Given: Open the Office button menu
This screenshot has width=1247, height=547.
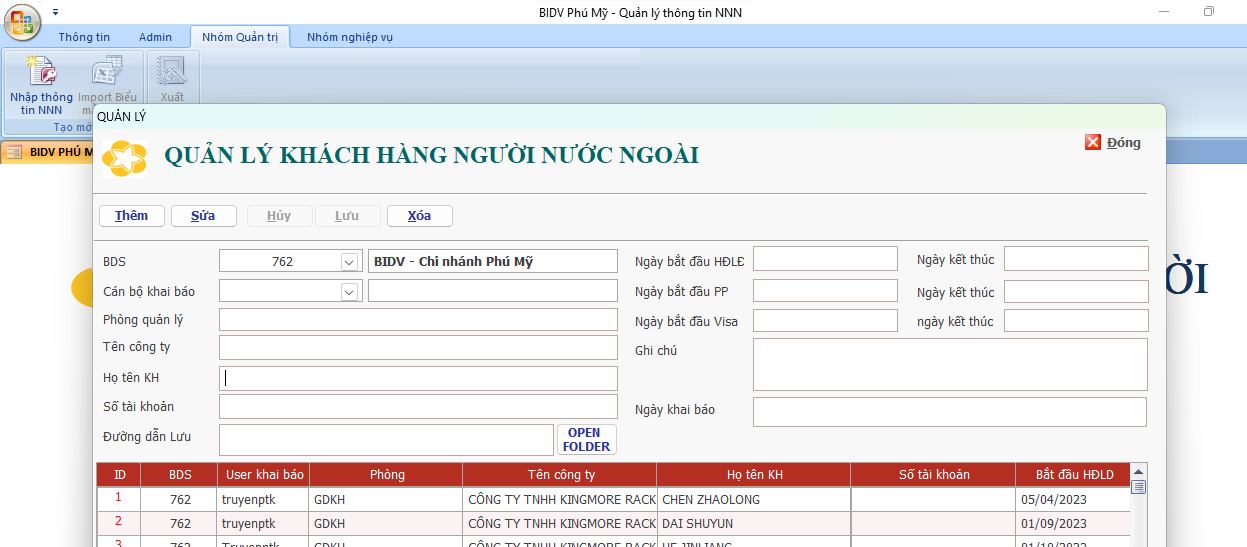Looking at the screenshot, I should pyautogui.click(x=22, y=22).
